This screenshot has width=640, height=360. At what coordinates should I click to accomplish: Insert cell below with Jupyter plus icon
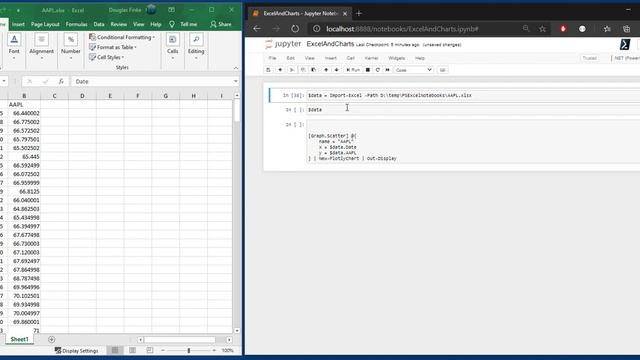click(280, 70)
